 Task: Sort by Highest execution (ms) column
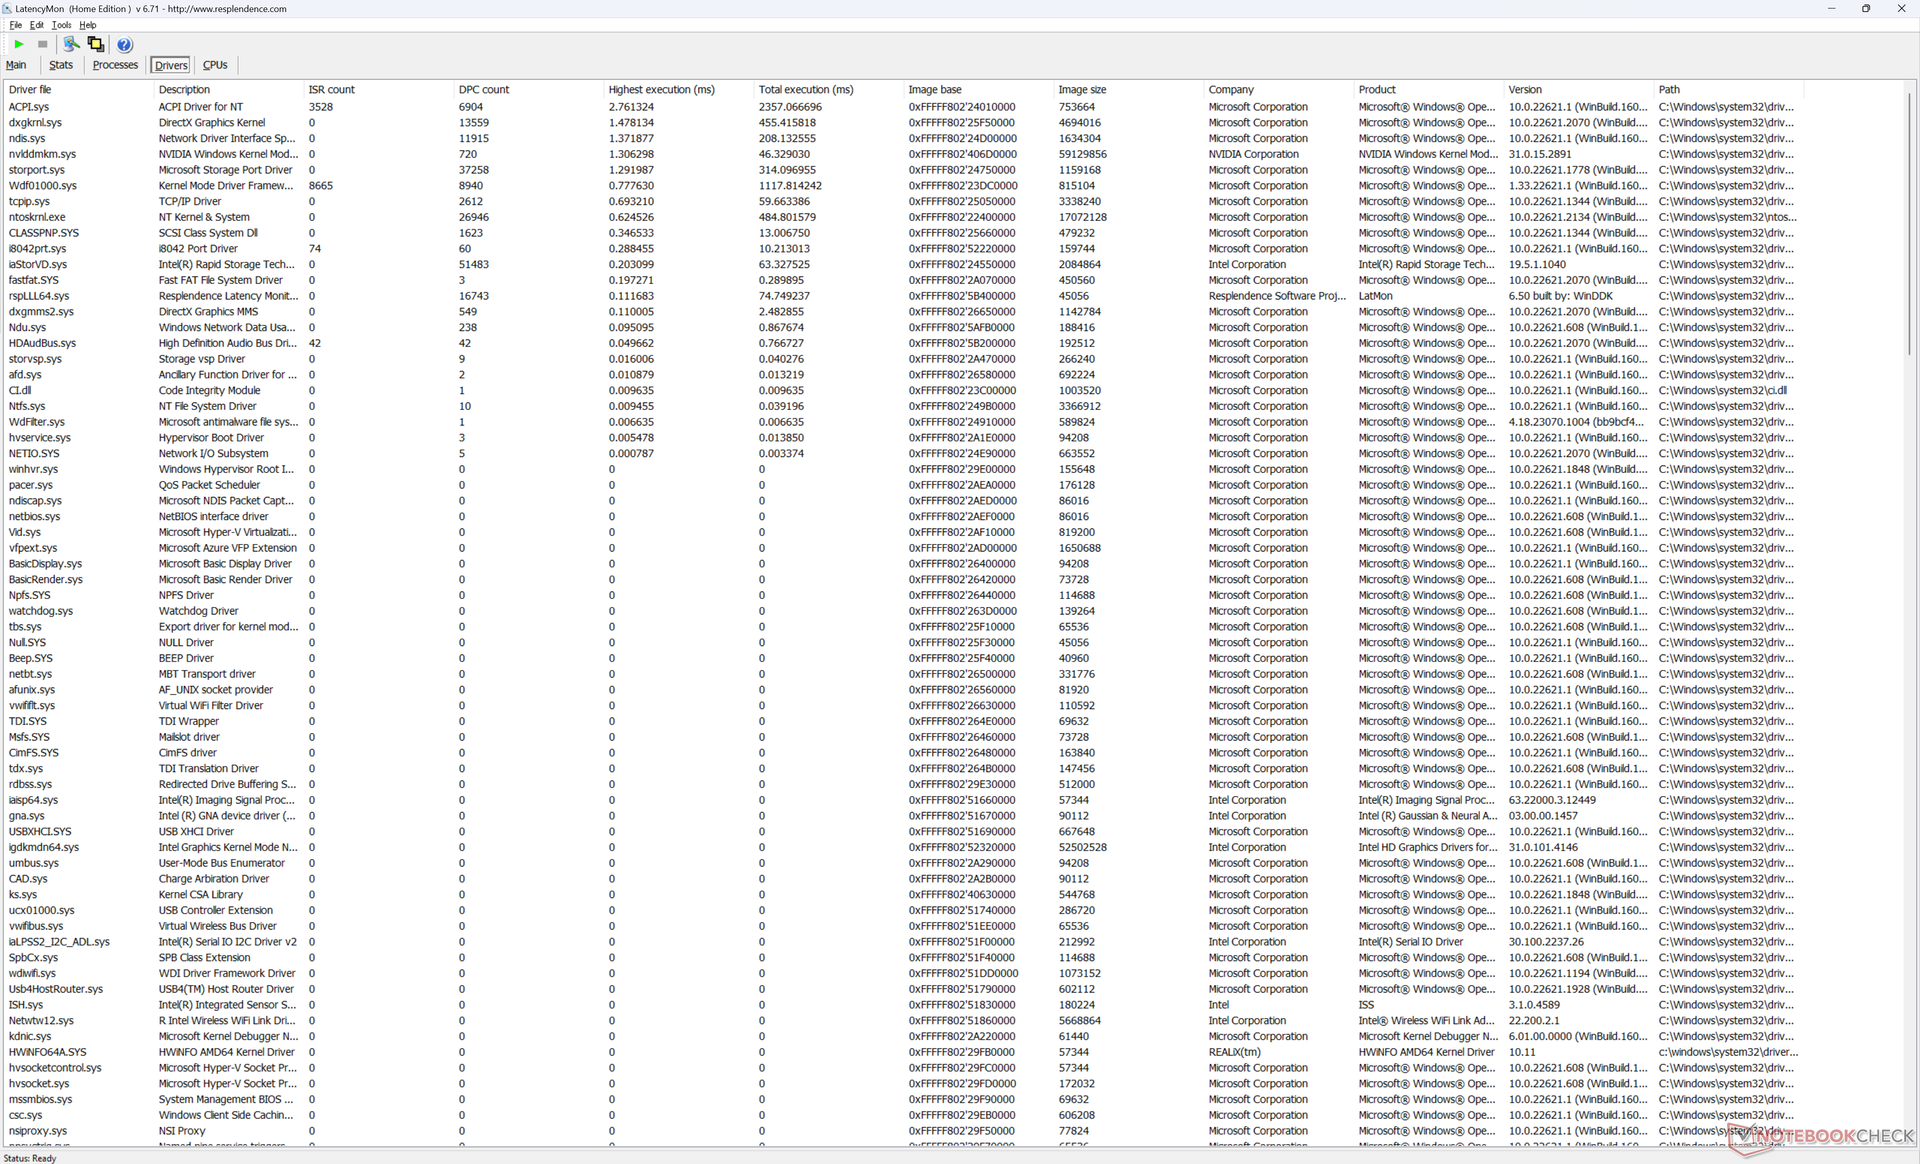pyautogui.click(x=661, y=89)
